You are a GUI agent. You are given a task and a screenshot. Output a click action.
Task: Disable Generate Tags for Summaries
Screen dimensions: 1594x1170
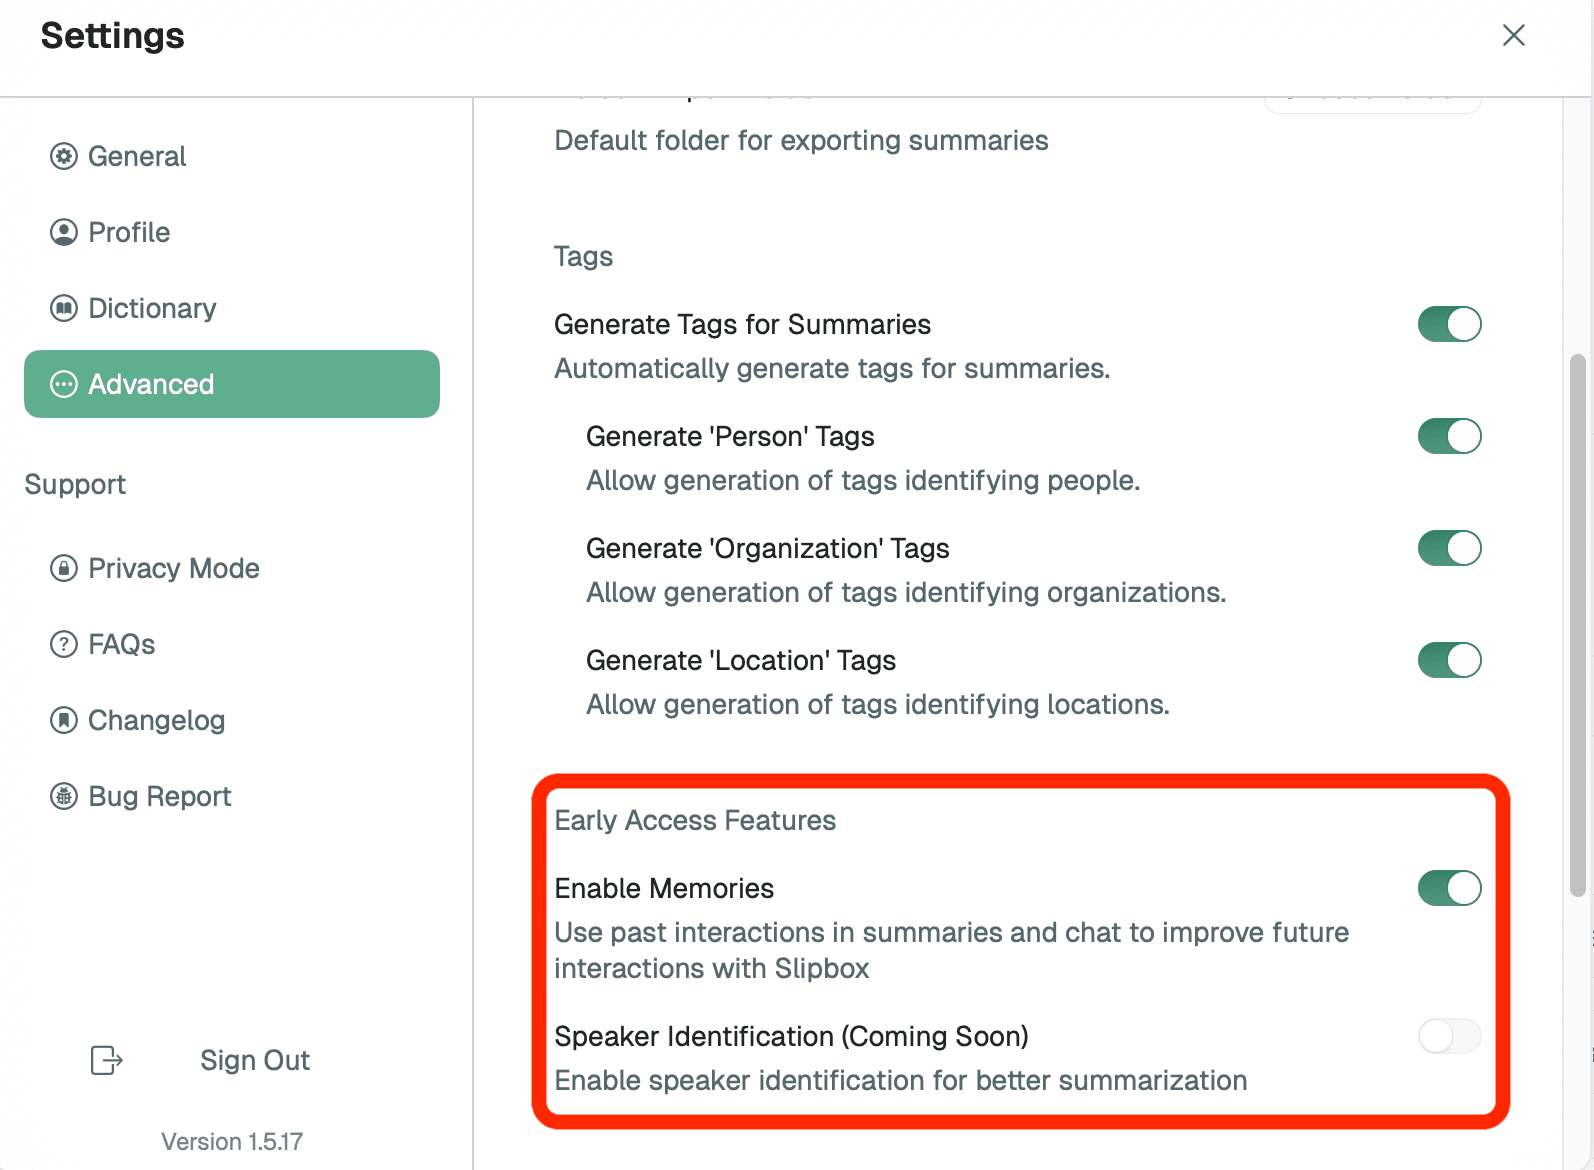click(1449, 324)
